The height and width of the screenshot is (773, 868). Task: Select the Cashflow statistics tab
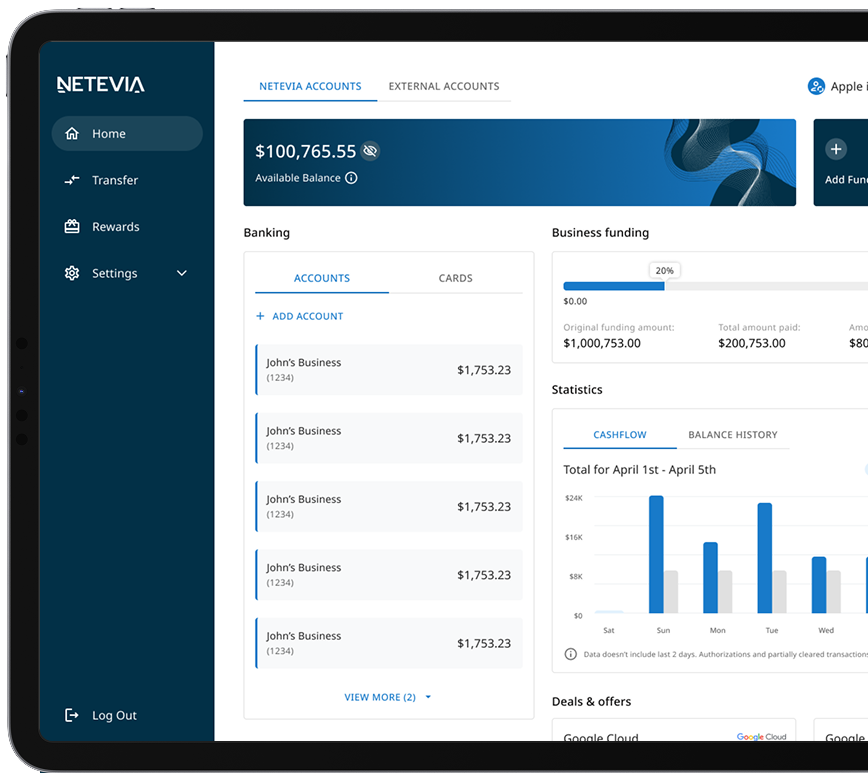point(620,435)
